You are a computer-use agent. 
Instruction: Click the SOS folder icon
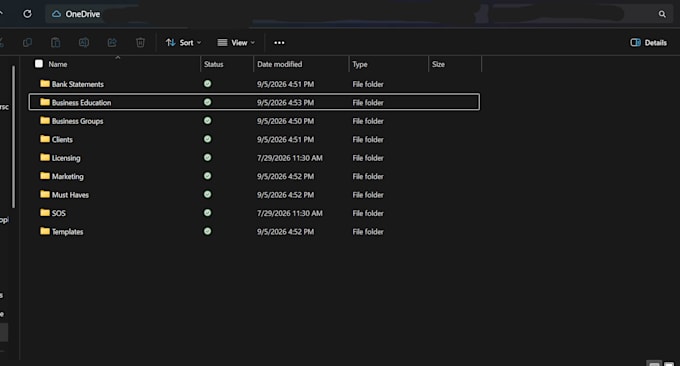click(45, 212)
